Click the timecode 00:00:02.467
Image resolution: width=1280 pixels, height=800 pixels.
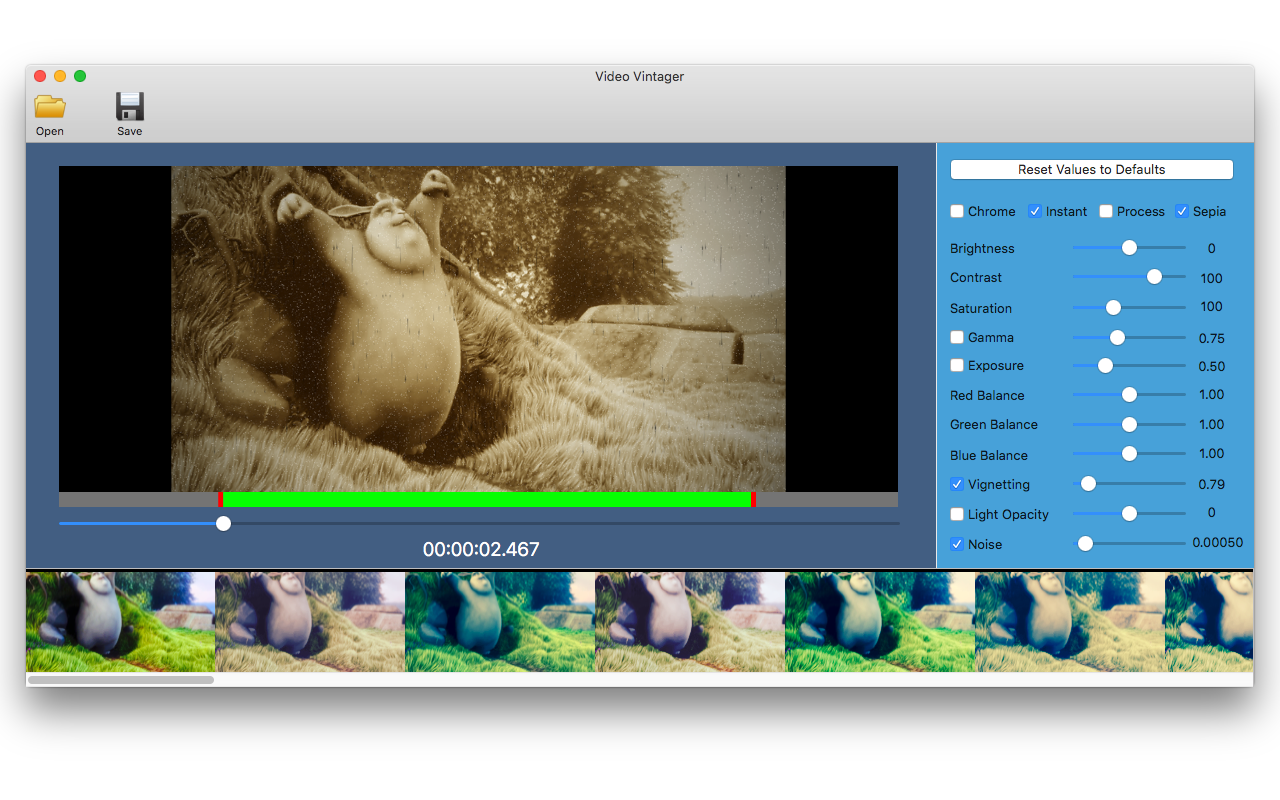tap(481, 549)
